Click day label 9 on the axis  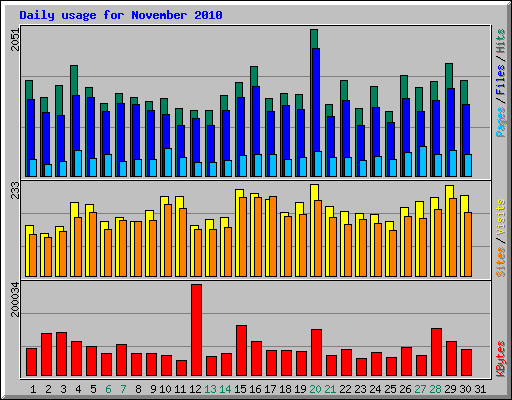coord(153,389)
